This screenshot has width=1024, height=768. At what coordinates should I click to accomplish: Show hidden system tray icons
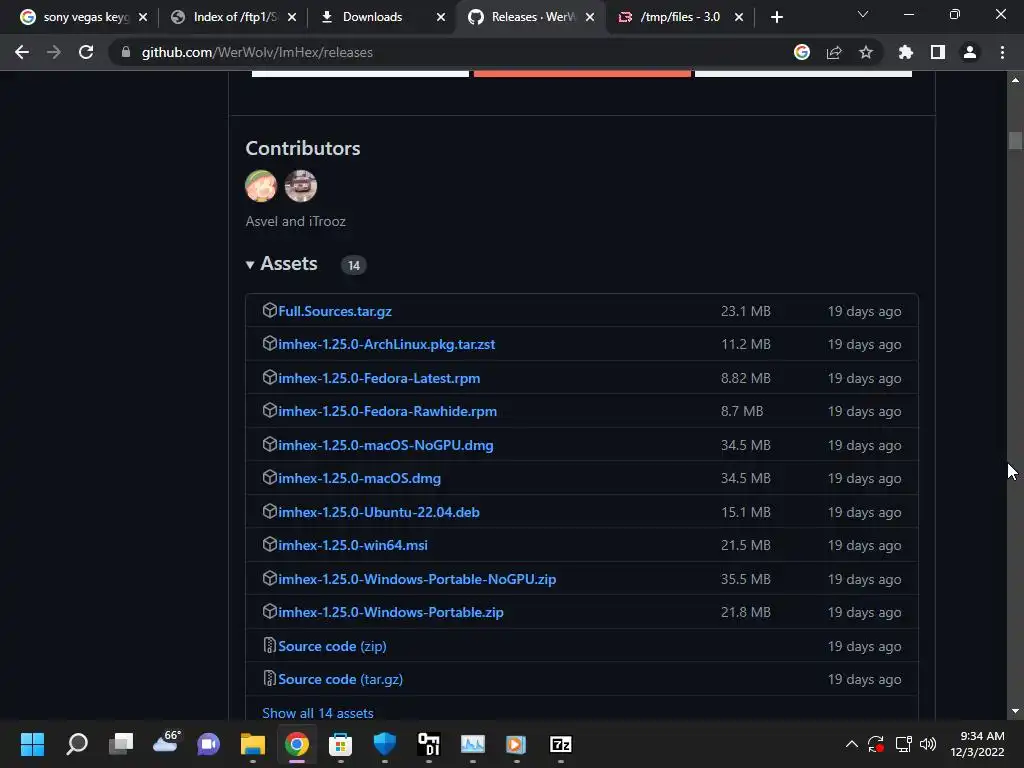(852, 744)
